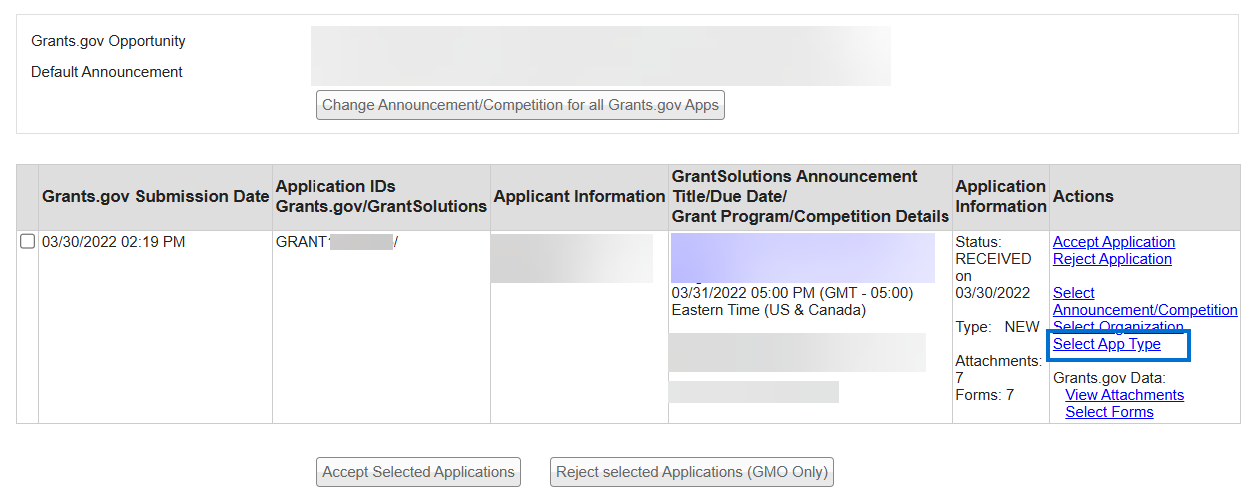Screen dimensions: 1260x501
Task: Click the GRANT application ID text
Action: click(302, 242)
